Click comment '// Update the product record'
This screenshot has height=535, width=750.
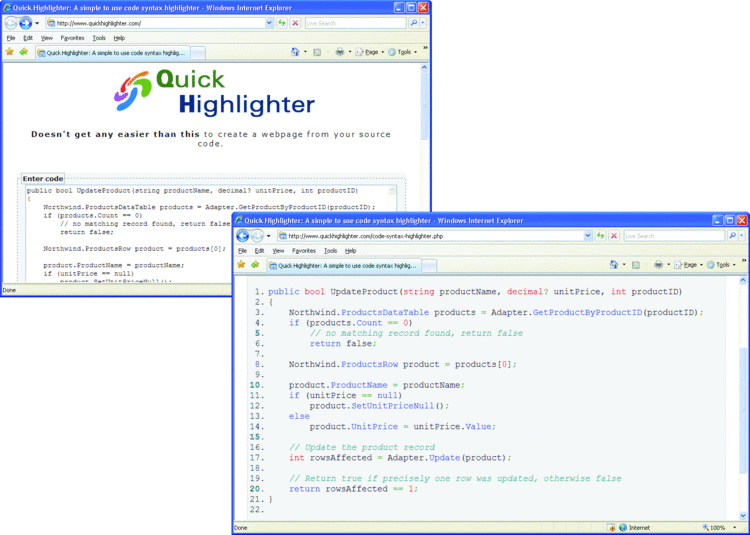(362, 447)
